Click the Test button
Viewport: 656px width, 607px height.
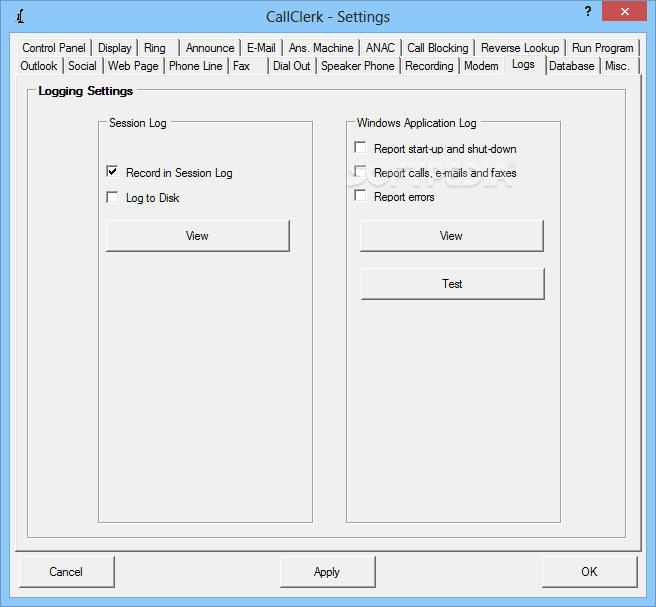[452, 284]
